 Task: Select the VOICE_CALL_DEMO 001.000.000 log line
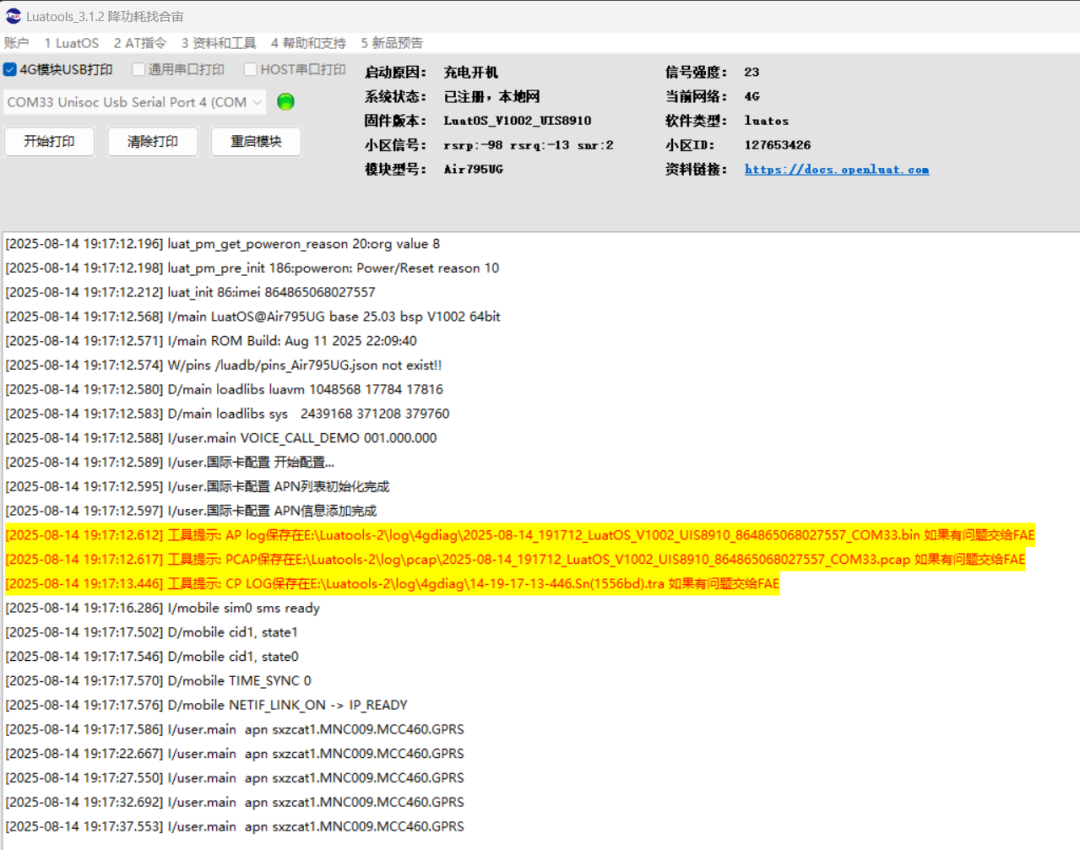pyautogui.click(x=220, y=438)
